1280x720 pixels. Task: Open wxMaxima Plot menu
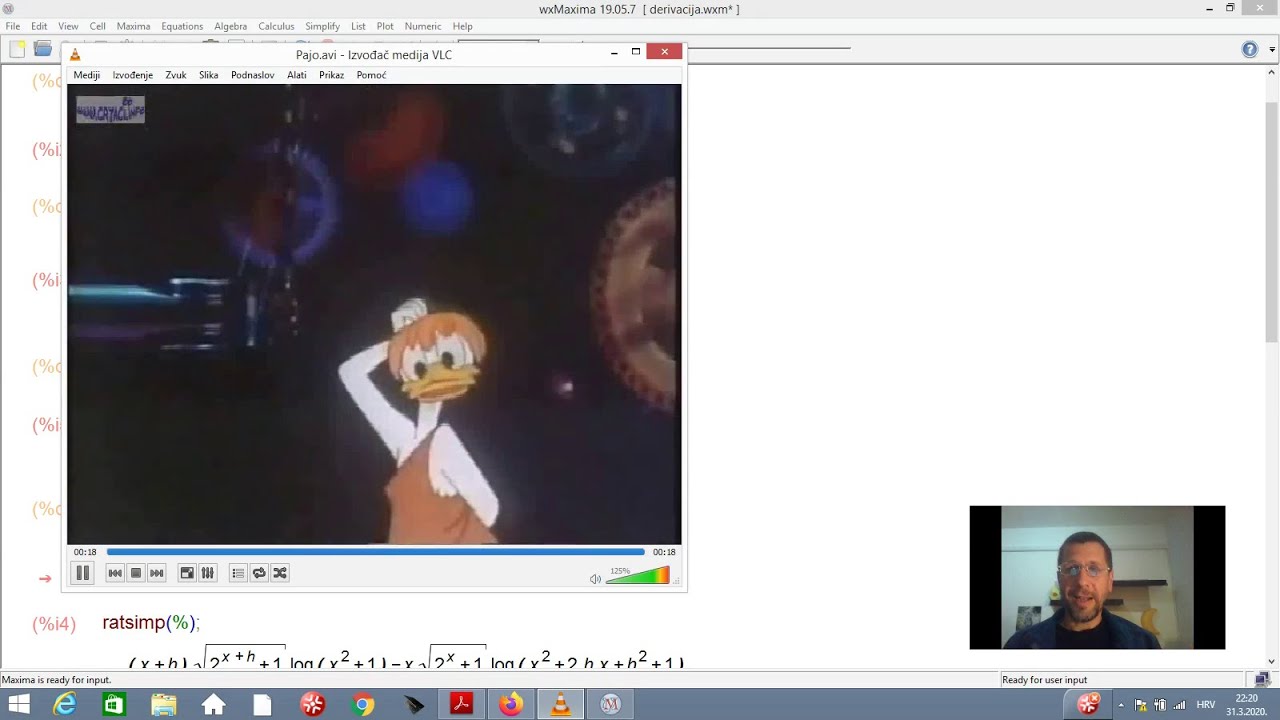coord(385,26)
